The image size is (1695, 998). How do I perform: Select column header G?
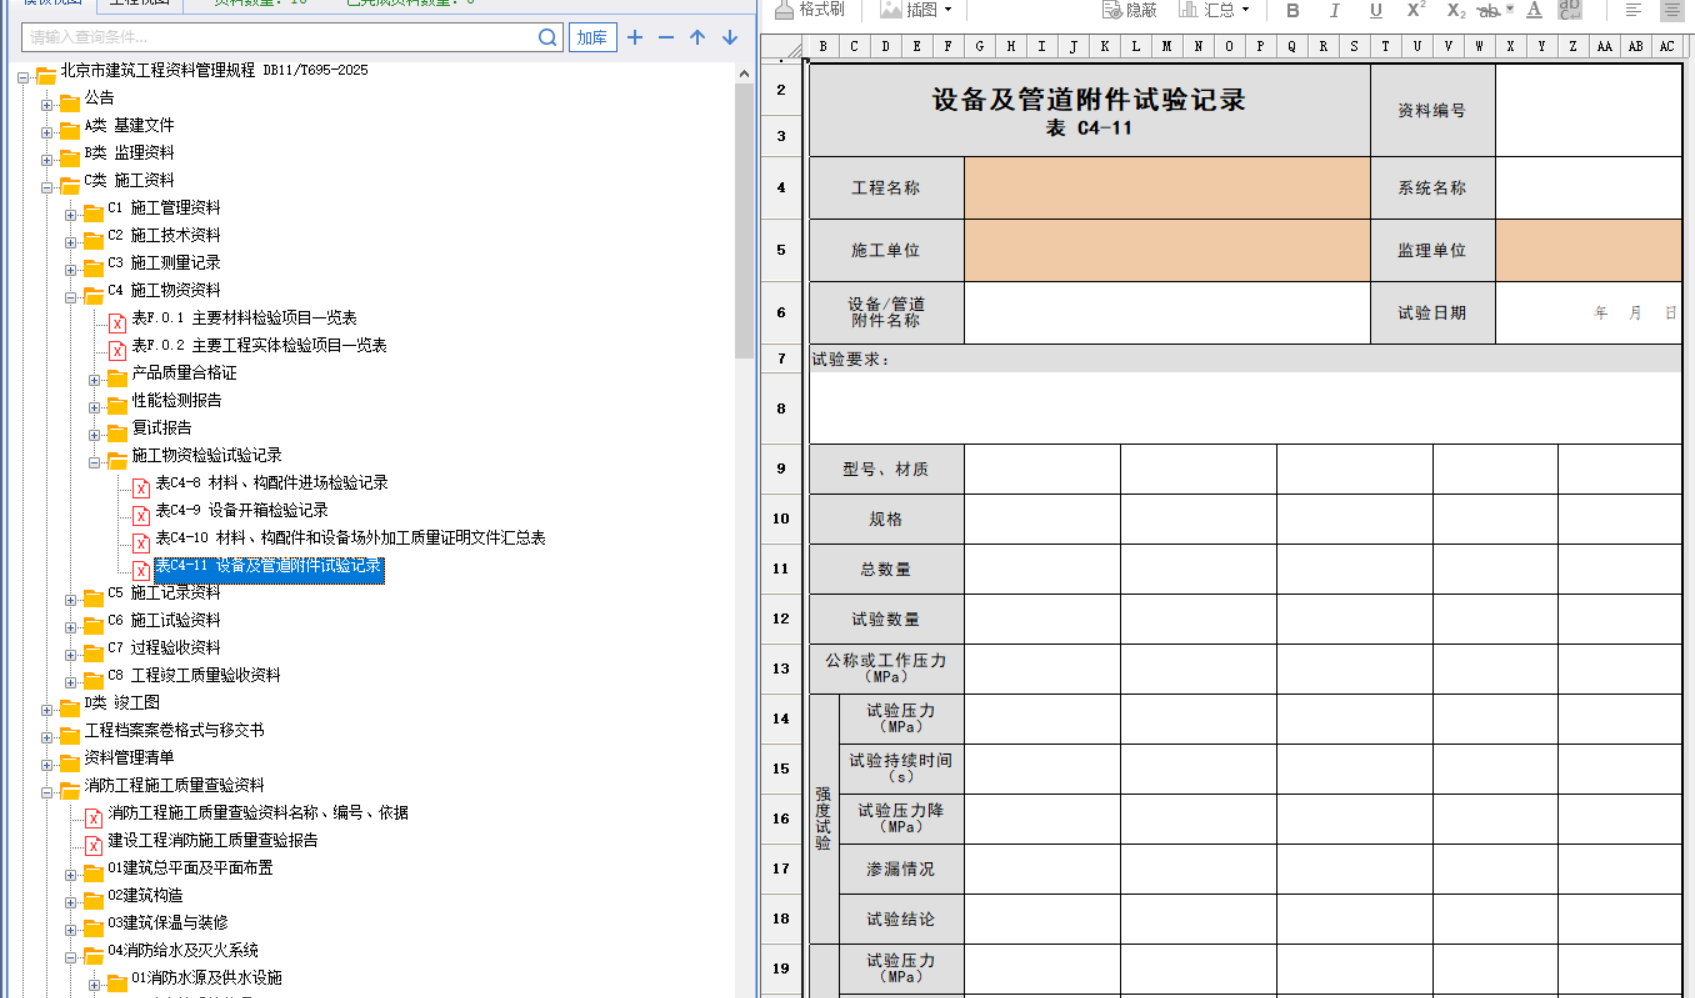pyautogui.click(x=979, y=46)
